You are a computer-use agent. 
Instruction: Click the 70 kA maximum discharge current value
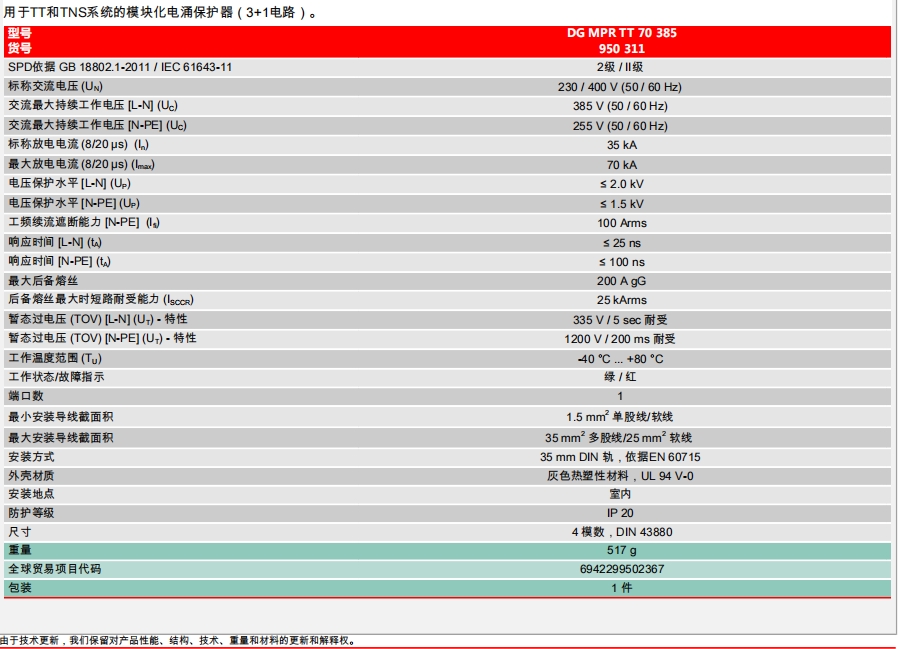pyautogui.click(x=621, y=165)
